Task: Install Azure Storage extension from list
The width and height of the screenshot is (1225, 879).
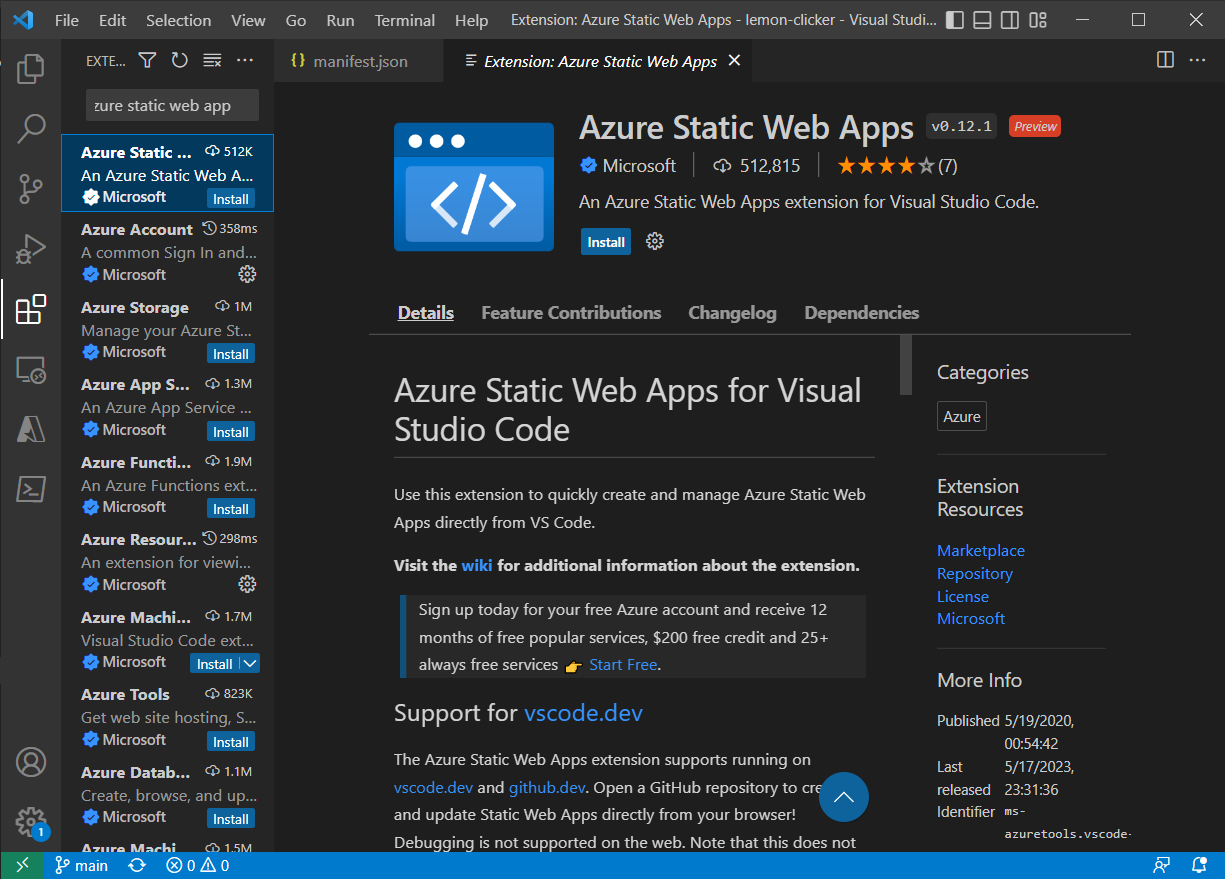Action: coord(231,354)
